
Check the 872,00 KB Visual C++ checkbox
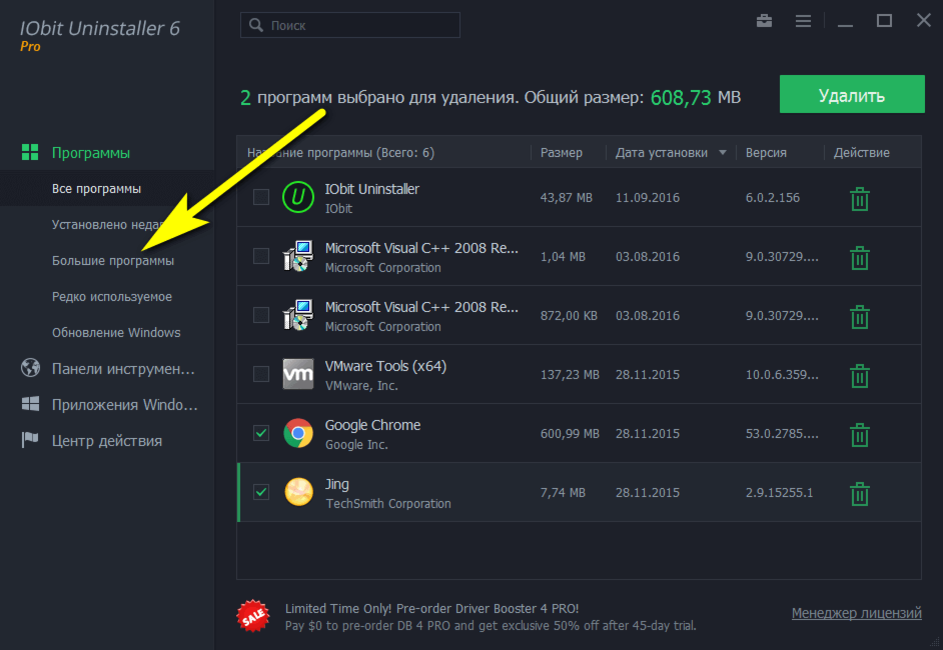click(261, 315)
